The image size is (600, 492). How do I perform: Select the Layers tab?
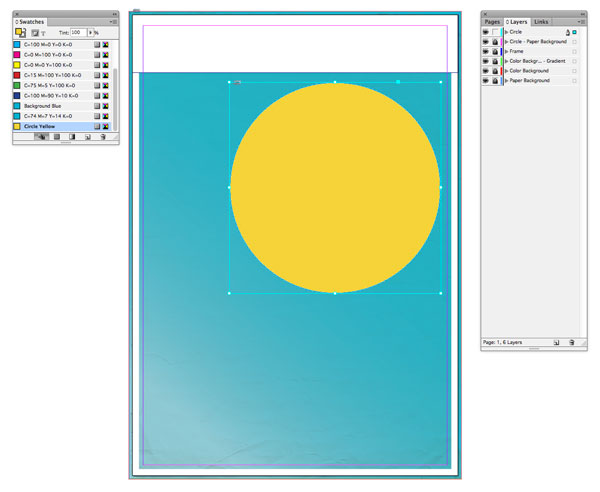pos(517,22)
